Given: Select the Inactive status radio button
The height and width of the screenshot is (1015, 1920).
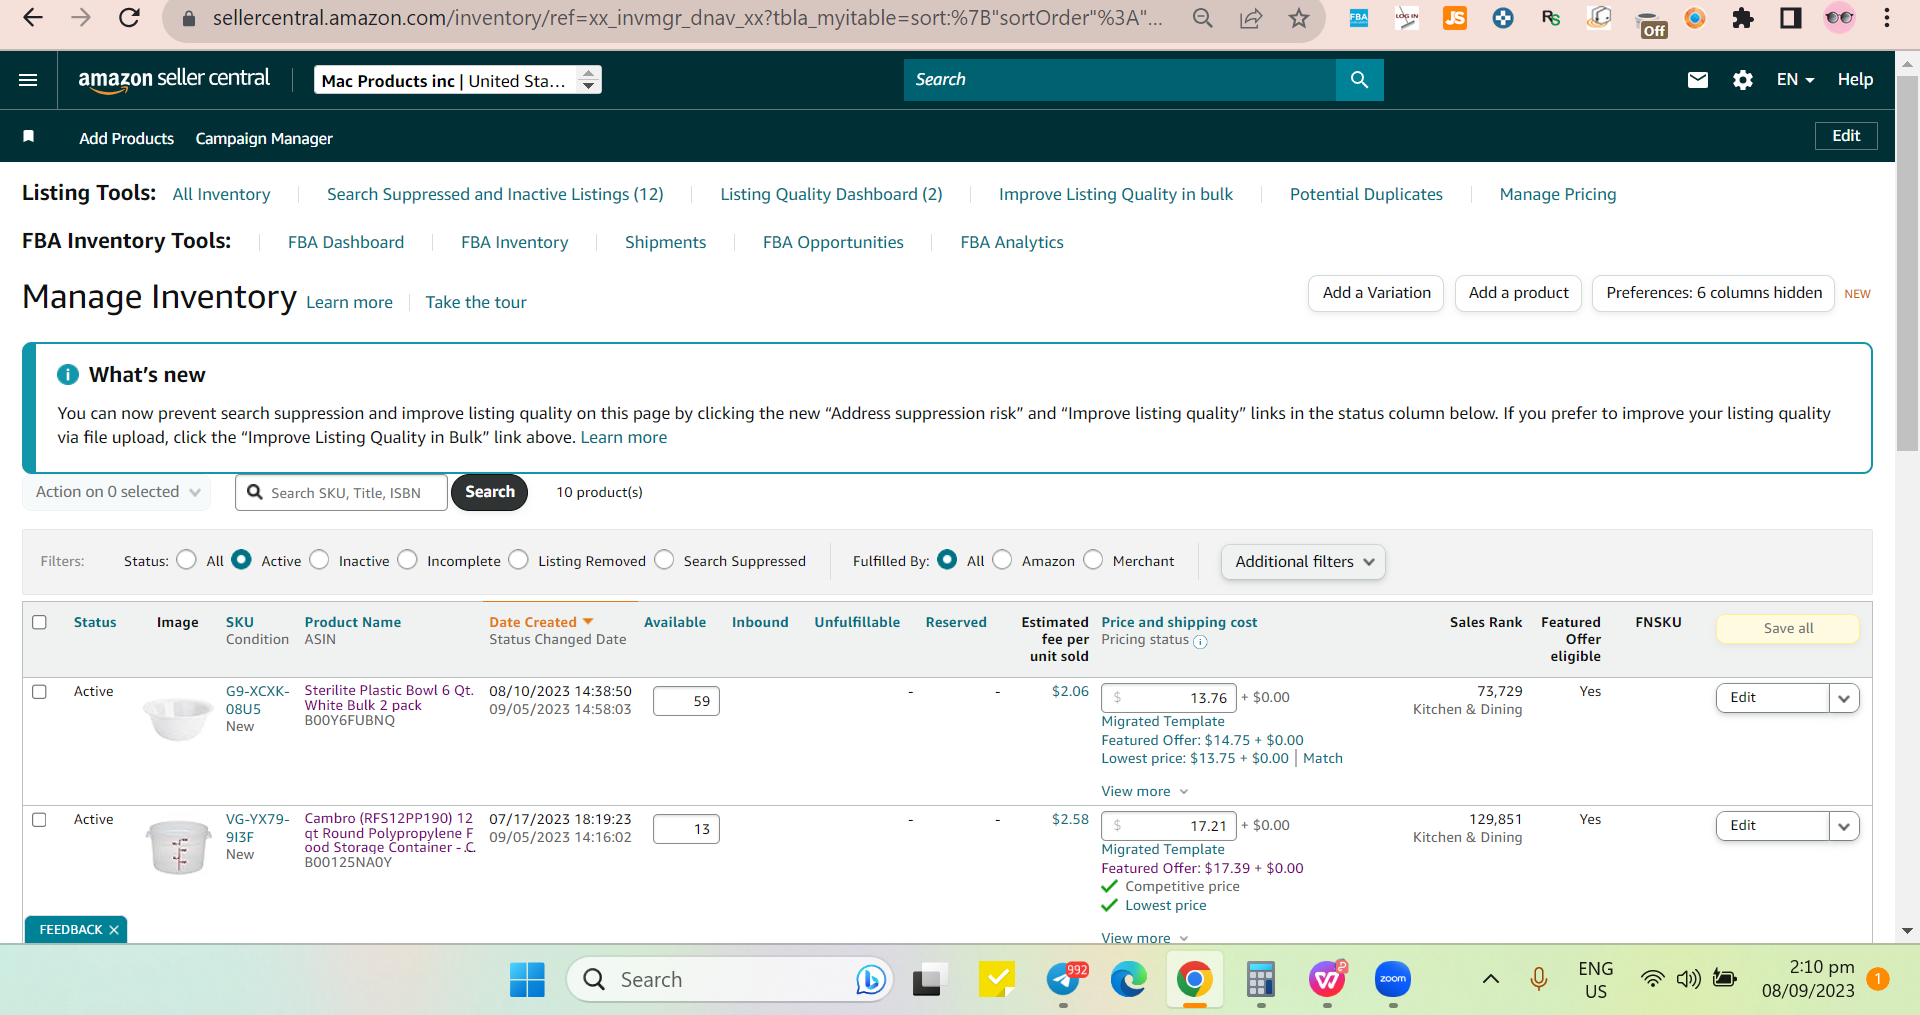Looking at the screenshot, I should click(319, 560).
